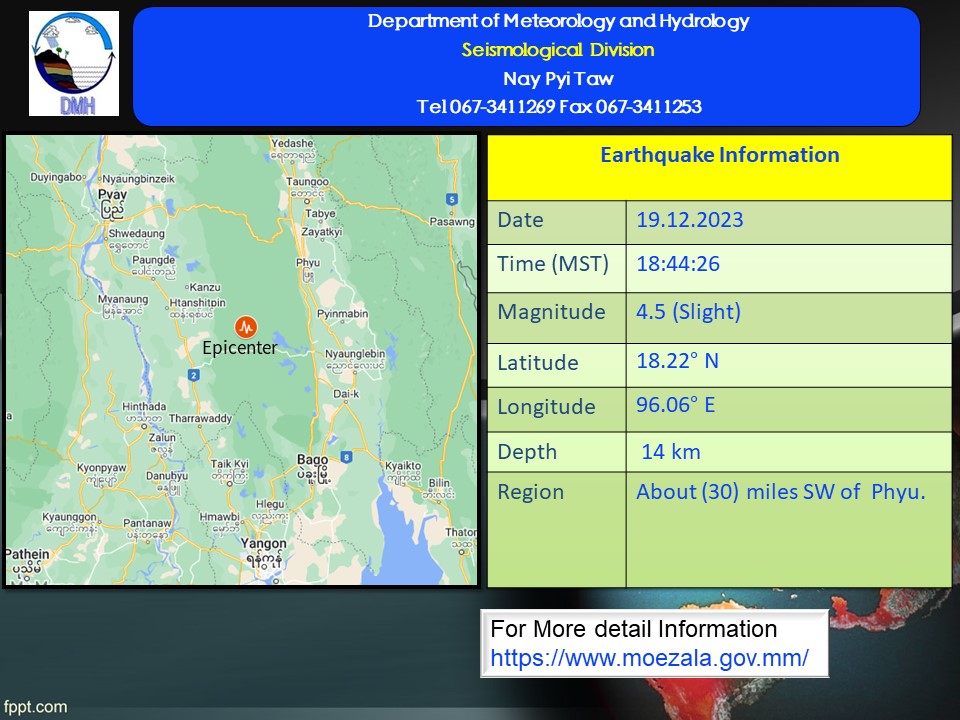Click Paungde label on map
The width and height of the screenshot is (960, 720).
[153, 260]
